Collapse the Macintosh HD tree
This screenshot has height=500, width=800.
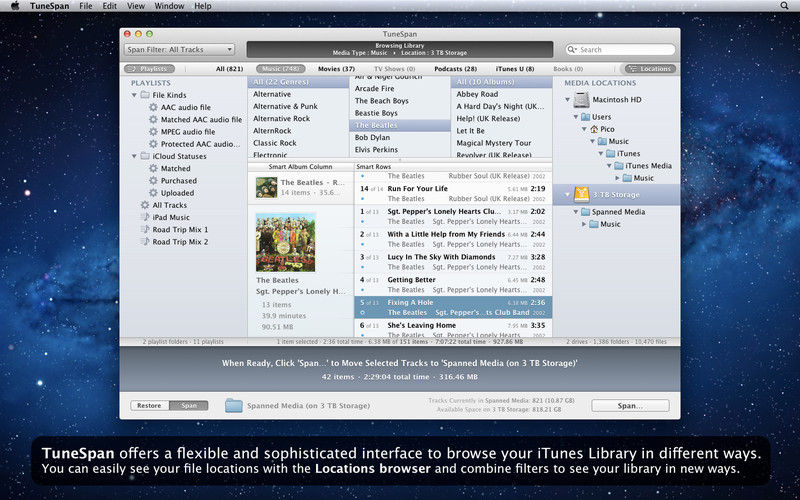coord(567,100)
